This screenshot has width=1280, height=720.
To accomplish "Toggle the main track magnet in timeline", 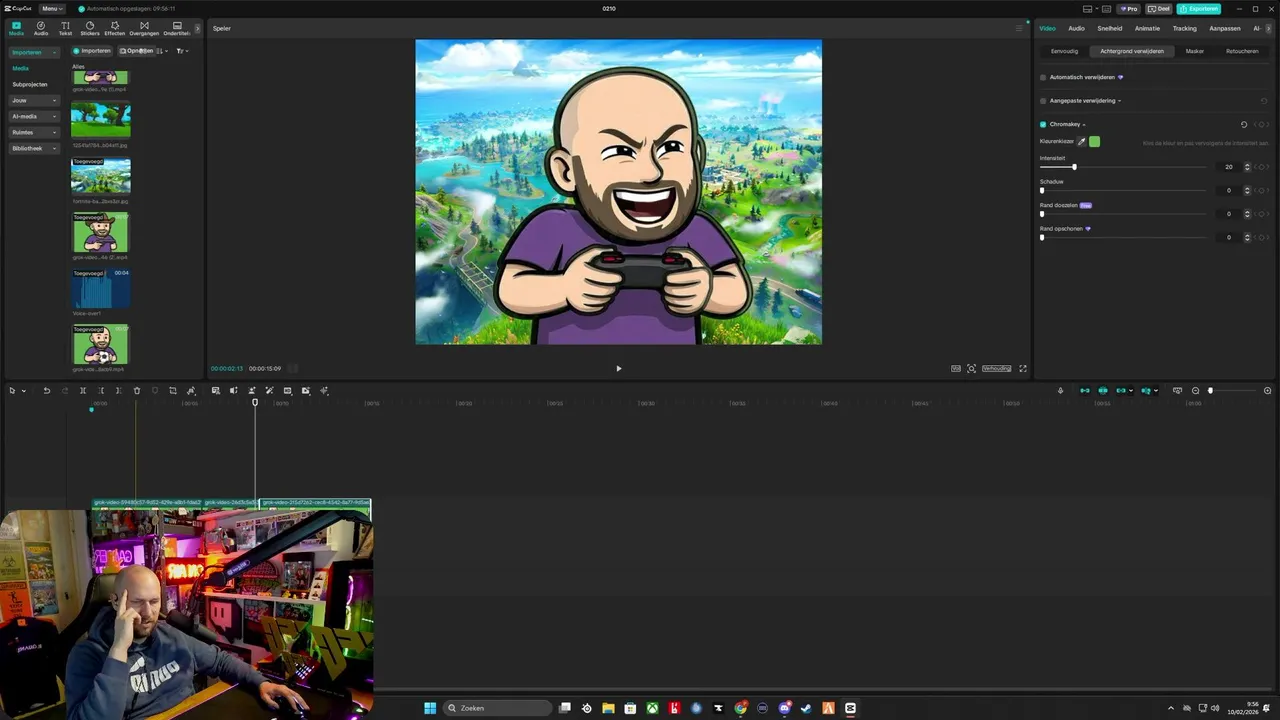I will [1085, 391].
